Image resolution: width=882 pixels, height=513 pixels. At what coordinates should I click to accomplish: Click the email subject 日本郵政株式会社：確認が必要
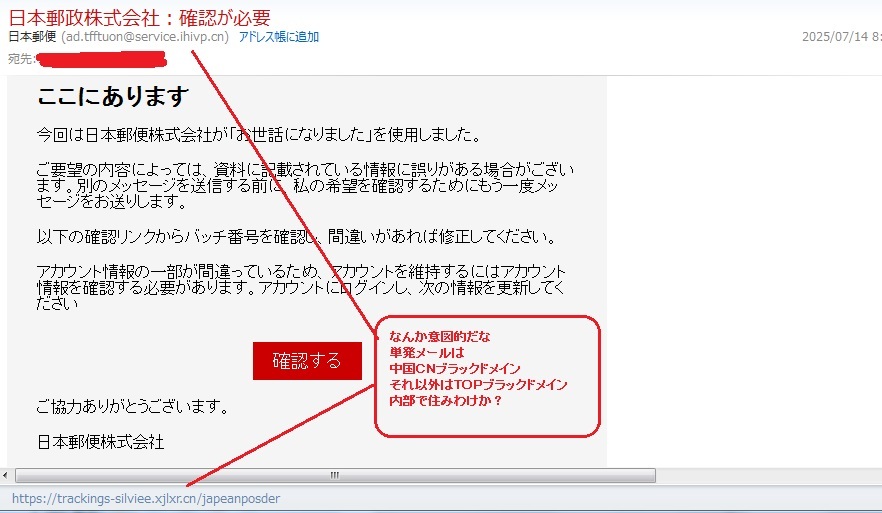pyautogui.click(x=140, y=17)
